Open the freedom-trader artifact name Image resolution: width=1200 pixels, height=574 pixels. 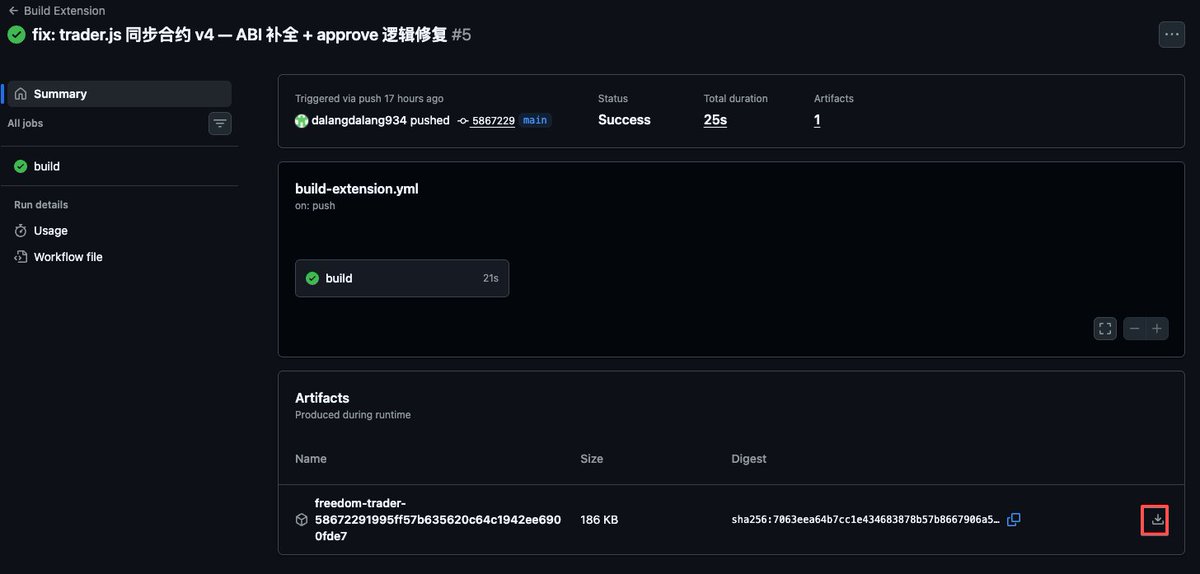pyautogui.click(x=438, y=519)
